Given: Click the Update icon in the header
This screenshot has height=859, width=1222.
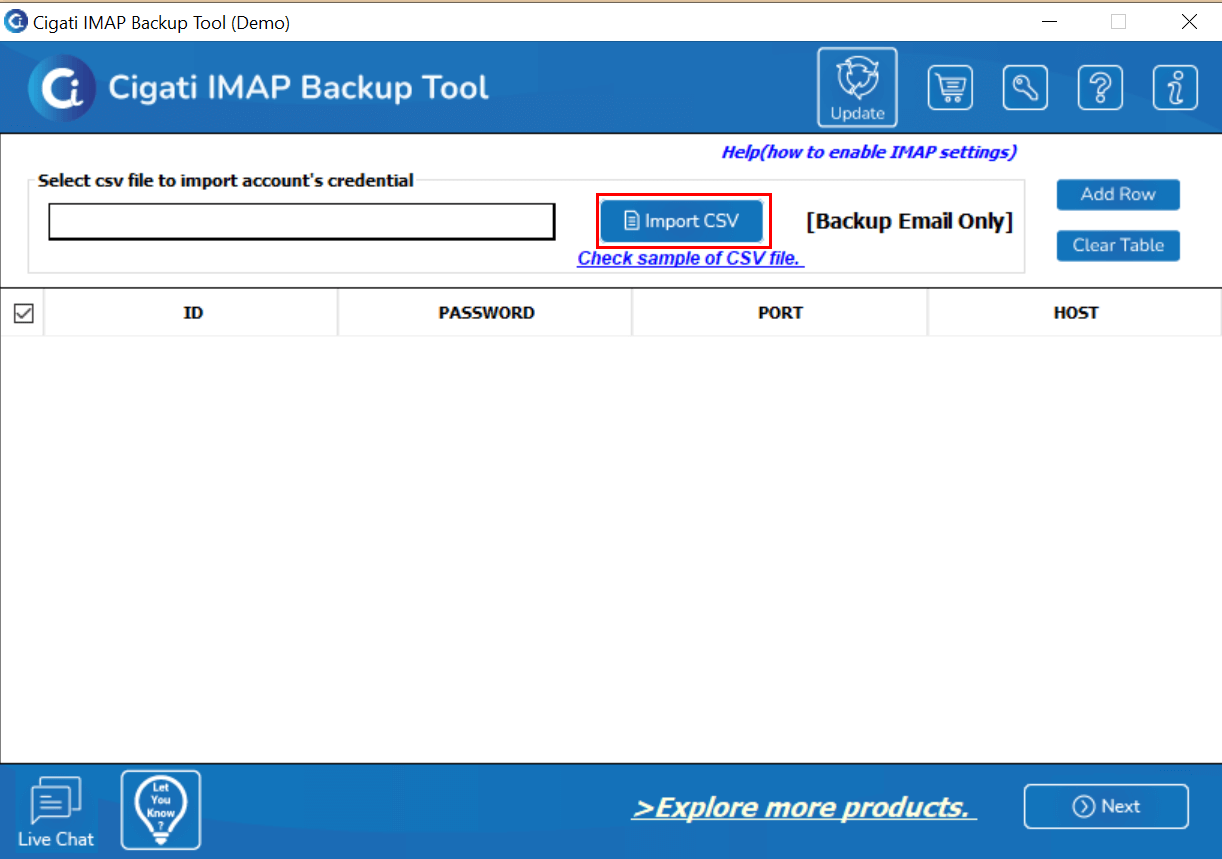Looking at the screenshot, I should [x=857, y=88].
